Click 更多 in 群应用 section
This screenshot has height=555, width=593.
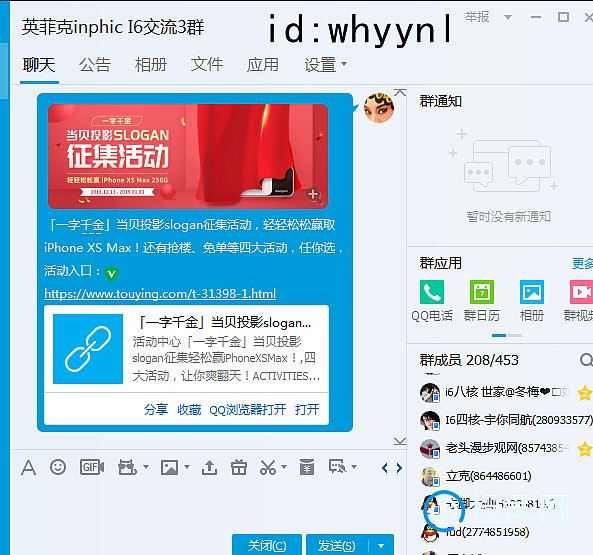582,264
